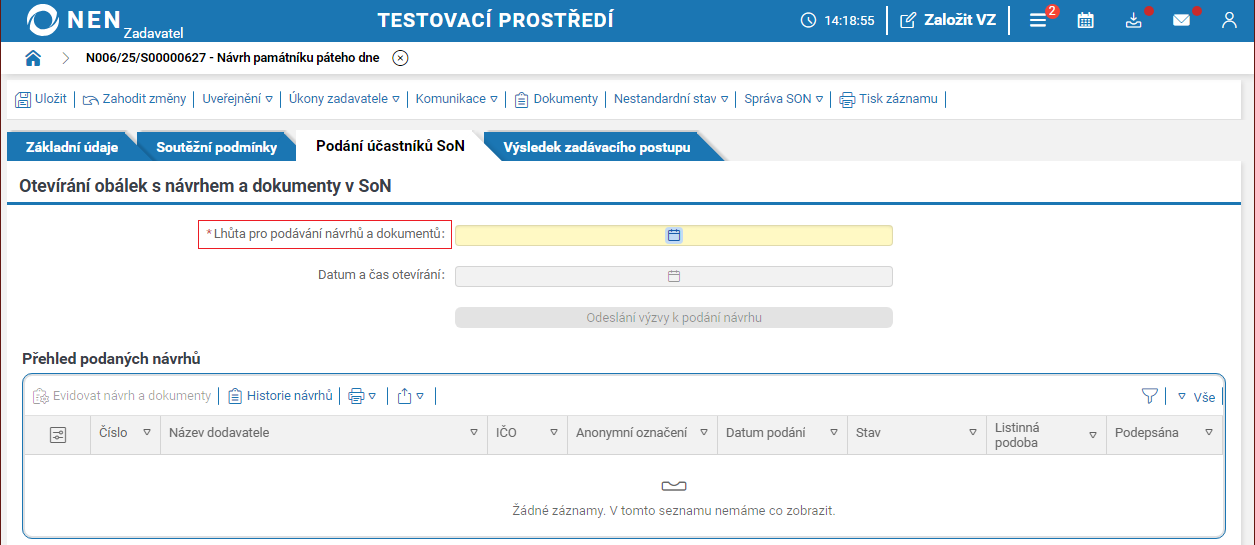Screen dimensions: 1255x545
Task: Open the Název dodavatele column filter arrow
Action: [x=474, y=433]
